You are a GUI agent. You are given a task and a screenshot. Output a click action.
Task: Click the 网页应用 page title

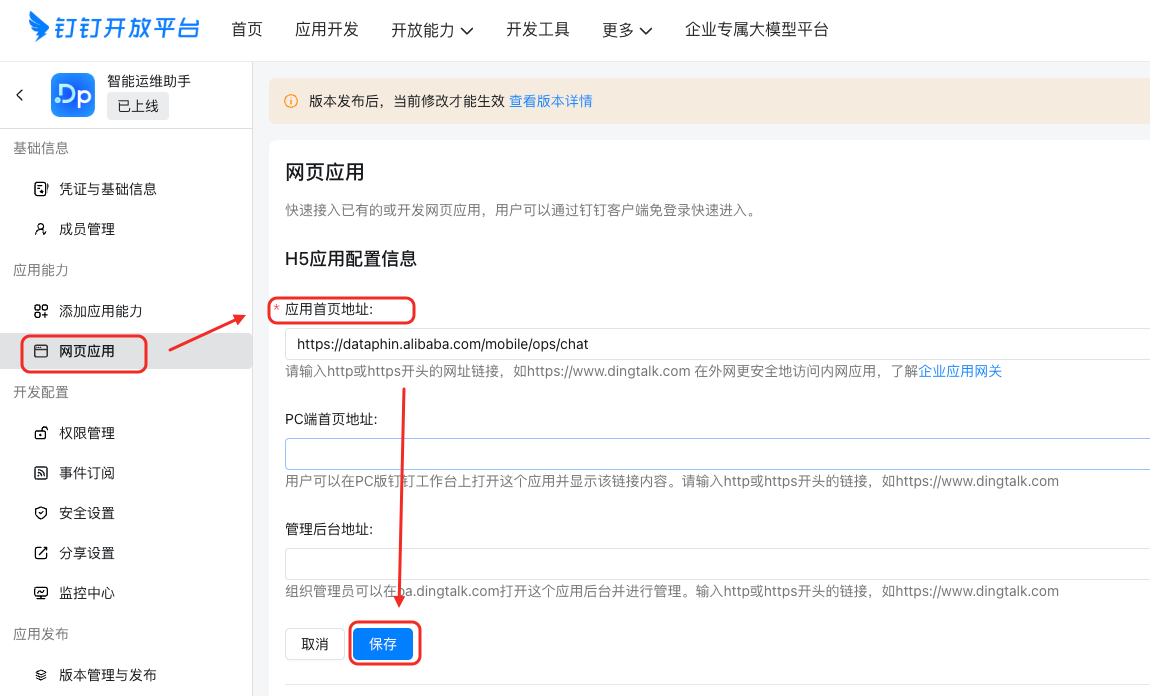pos(324,172)
